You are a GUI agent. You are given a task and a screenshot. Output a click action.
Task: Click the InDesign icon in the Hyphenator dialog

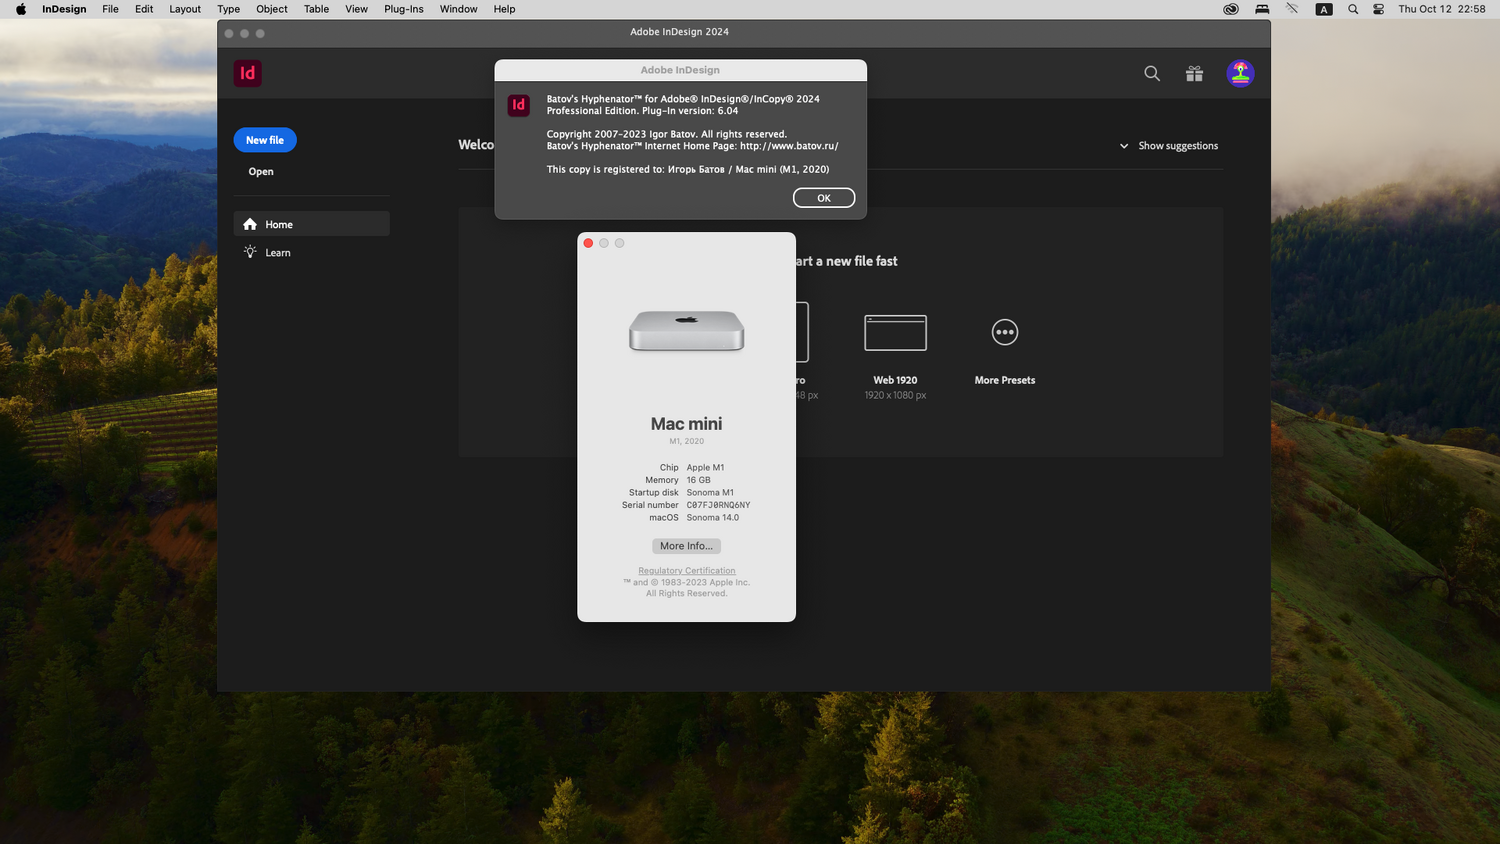(x=518, y=105)
